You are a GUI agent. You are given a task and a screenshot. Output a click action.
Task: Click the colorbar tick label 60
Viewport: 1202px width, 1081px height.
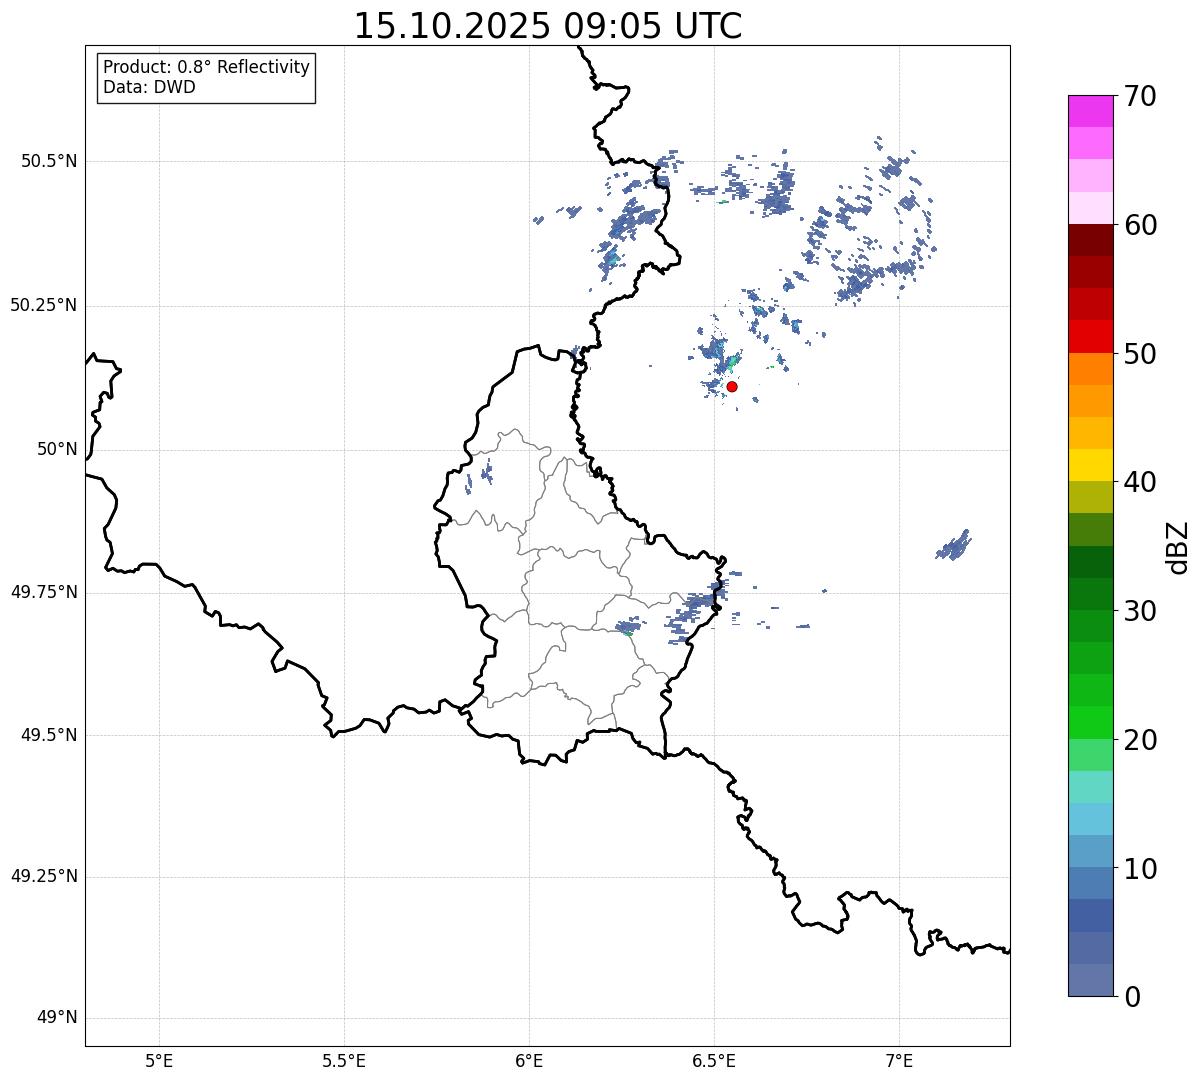click(1140, 225)
